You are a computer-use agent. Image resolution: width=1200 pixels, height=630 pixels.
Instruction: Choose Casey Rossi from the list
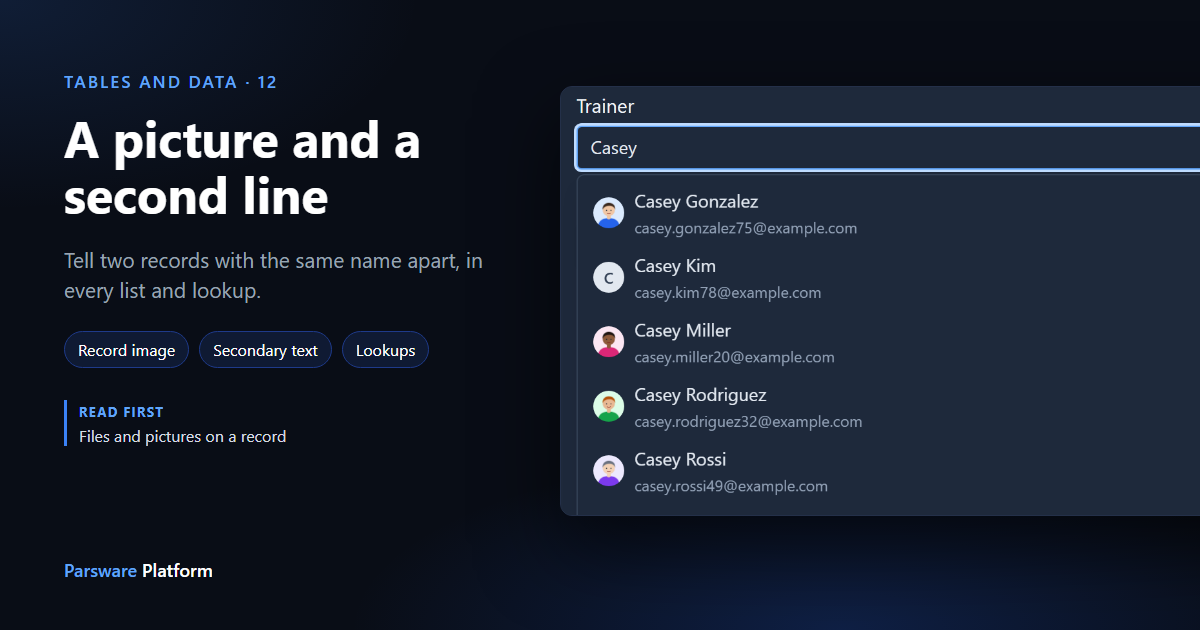[889, 472]
